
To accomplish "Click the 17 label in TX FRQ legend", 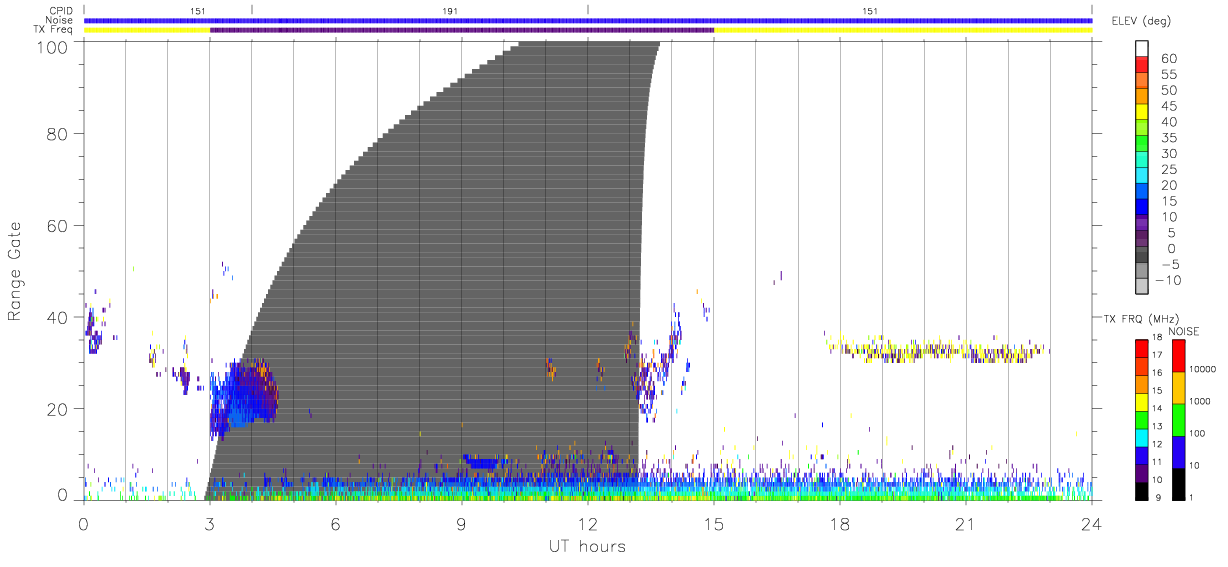I will (1157, 356).
